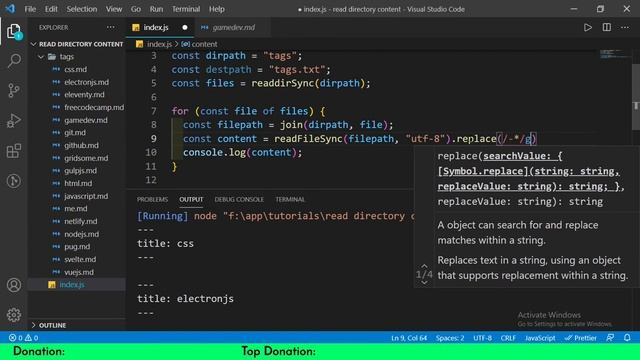Open the Git graph icon in activity bar
The height and width of the screenshot is (360, 640).
14,181
